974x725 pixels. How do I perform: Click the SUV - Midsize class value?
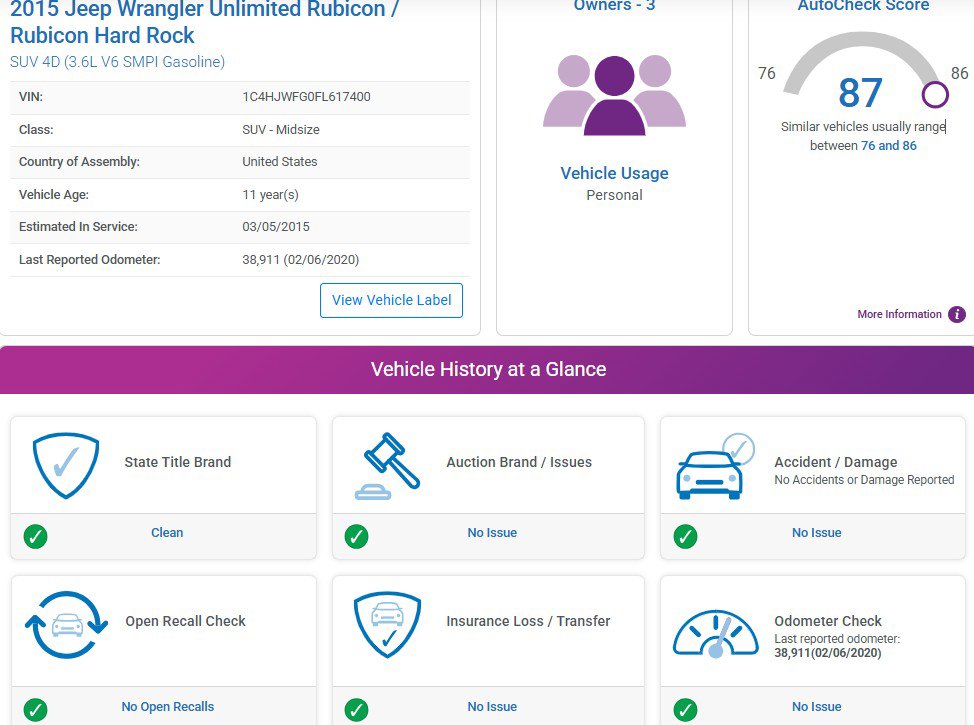coord(281,130)
